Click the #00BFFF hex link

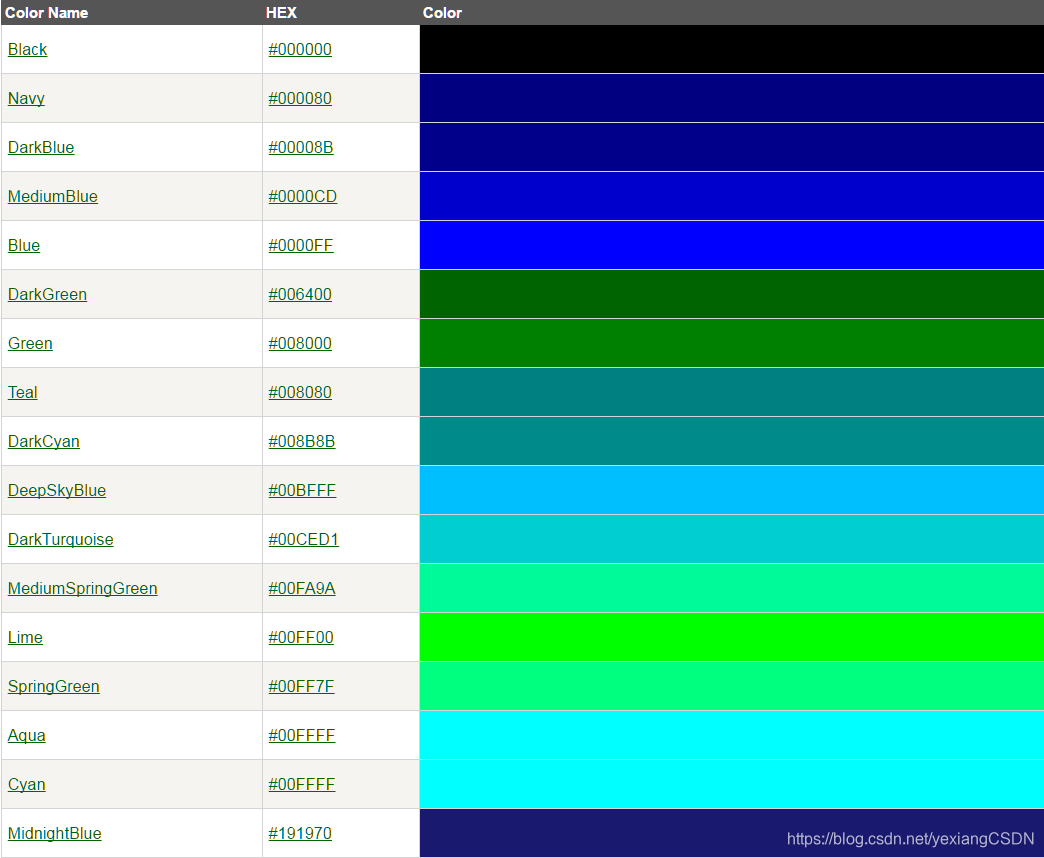coord(302,491)
